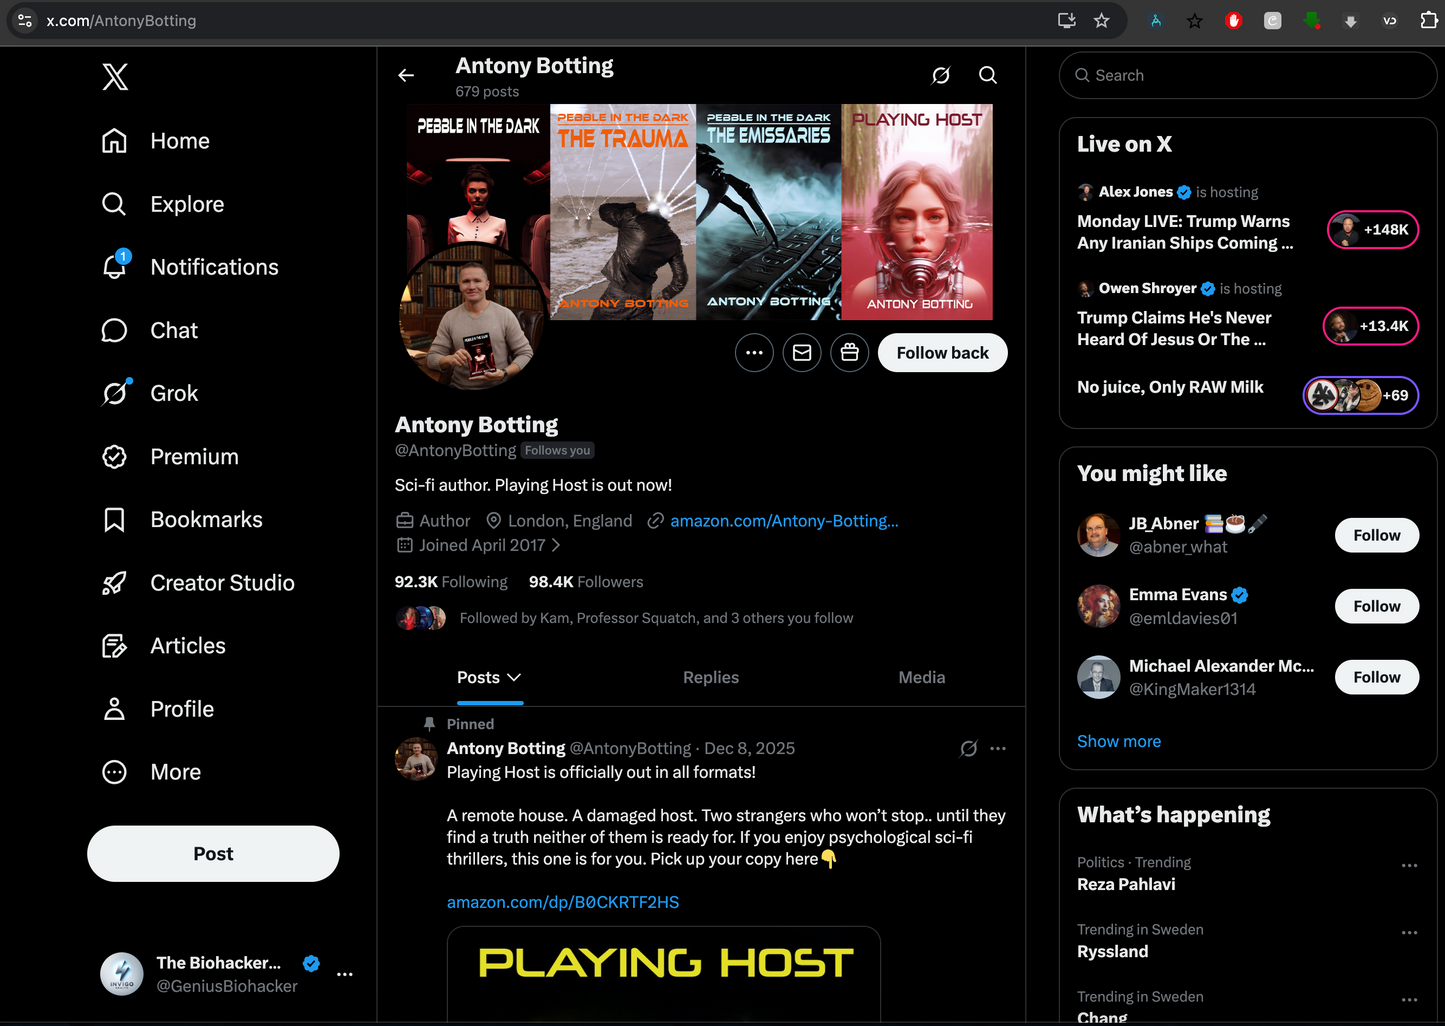Viewport: 1445px width, 1026px height.
Task: Expand Joined April 2017 details
Action: [479, 545]
